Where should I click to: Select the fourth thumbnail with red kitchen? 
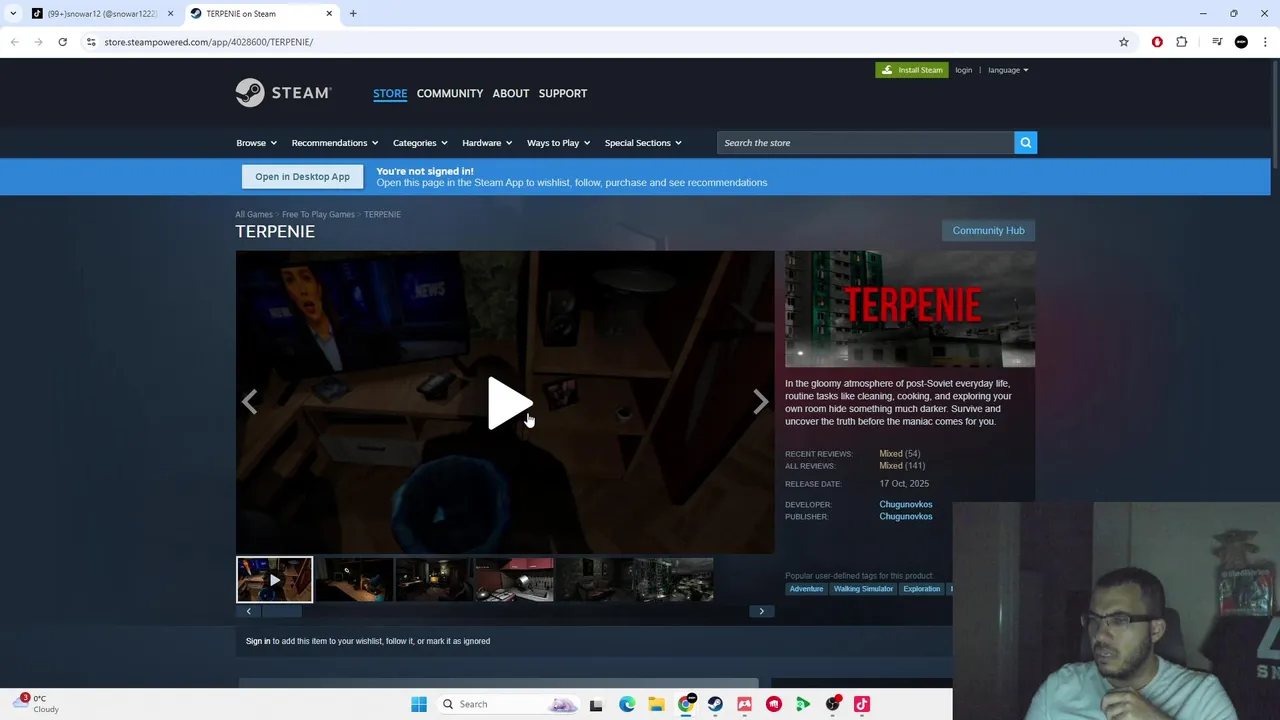click(x=514, y=580)
